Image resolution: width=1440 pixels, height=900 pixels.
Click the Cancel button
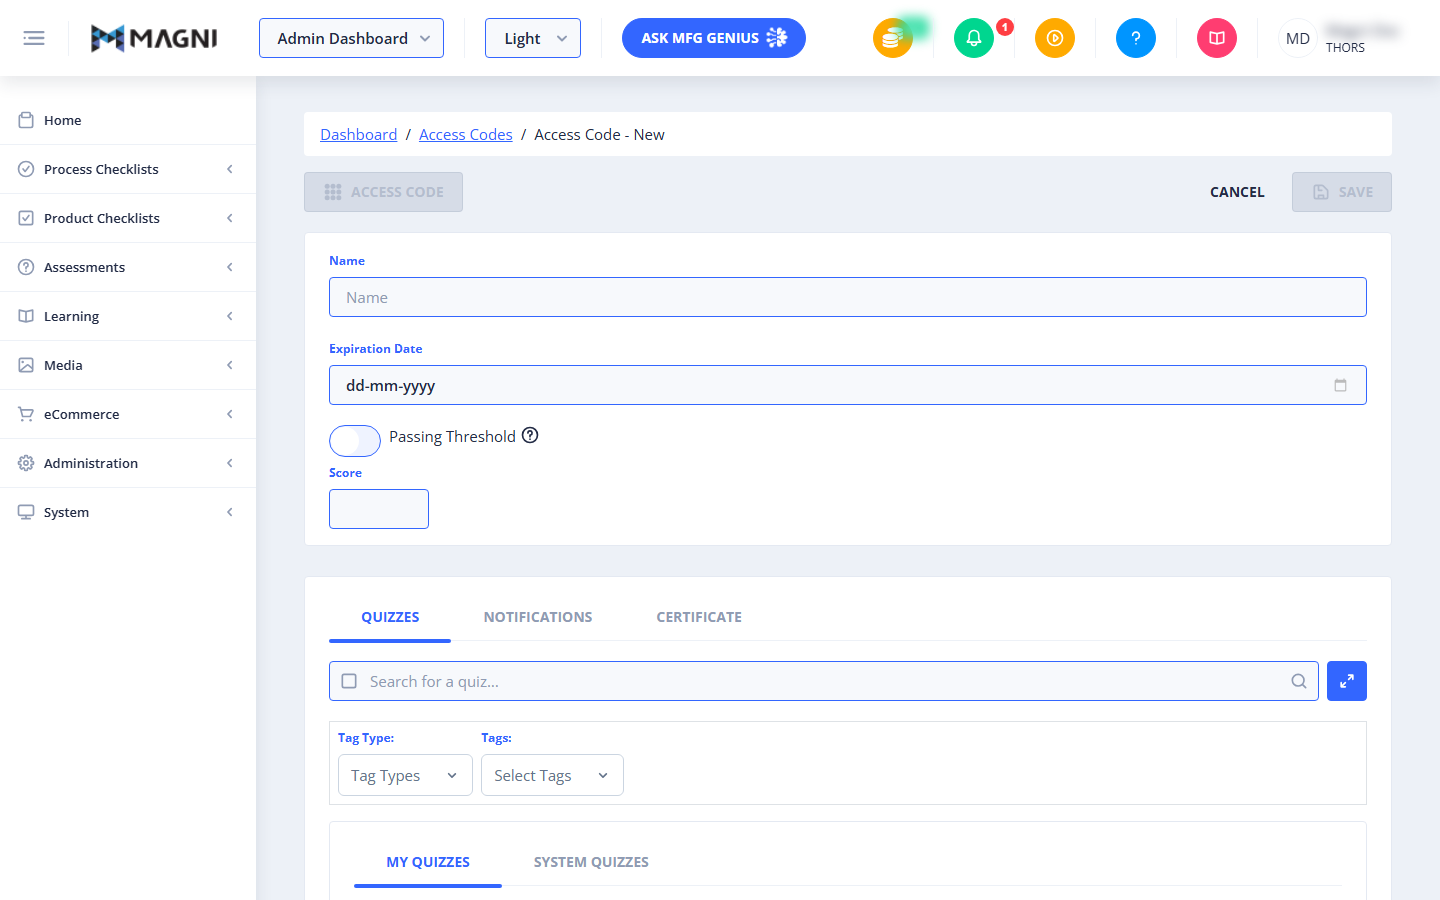pyautogui.click(x=1237, y=192)
